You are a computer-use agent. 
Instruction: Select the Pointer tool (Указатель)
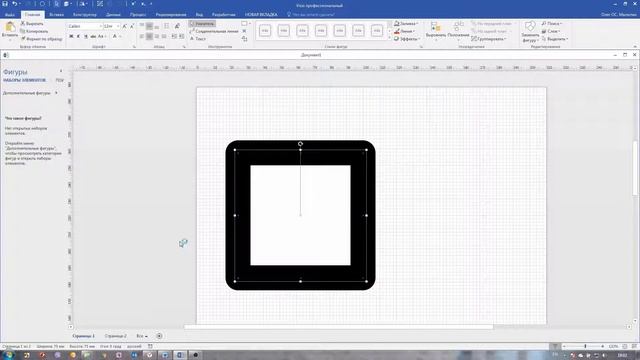(x=202, y=24)
